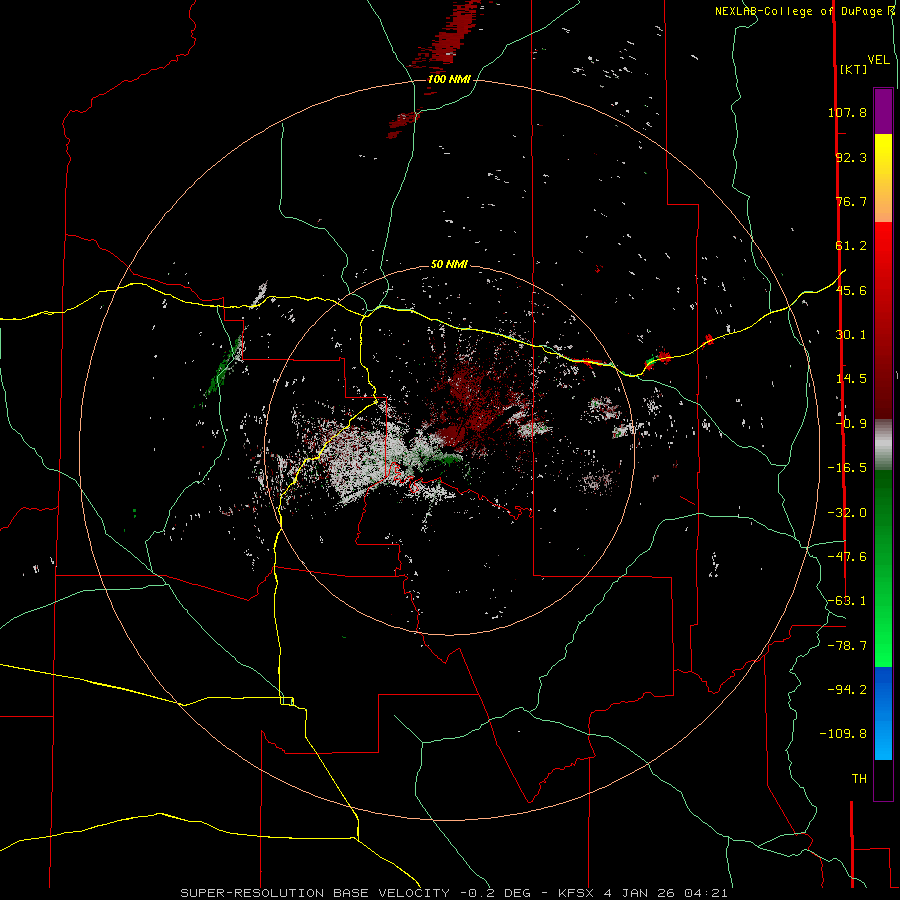Click the -109.8 scale value
Image resolution: width=900 pixels, height=900 pixels.
(x=843, y=734)
